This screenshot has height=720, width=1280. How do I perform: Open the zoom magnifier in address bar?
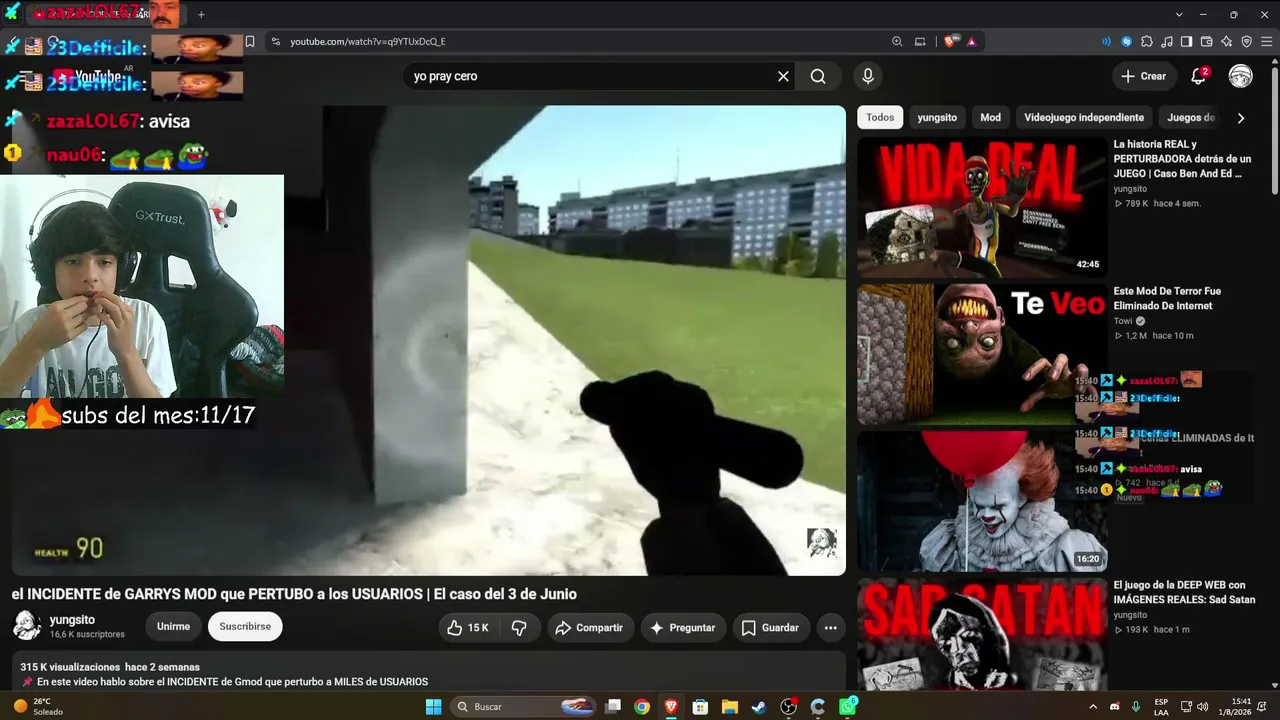point(897,42)
